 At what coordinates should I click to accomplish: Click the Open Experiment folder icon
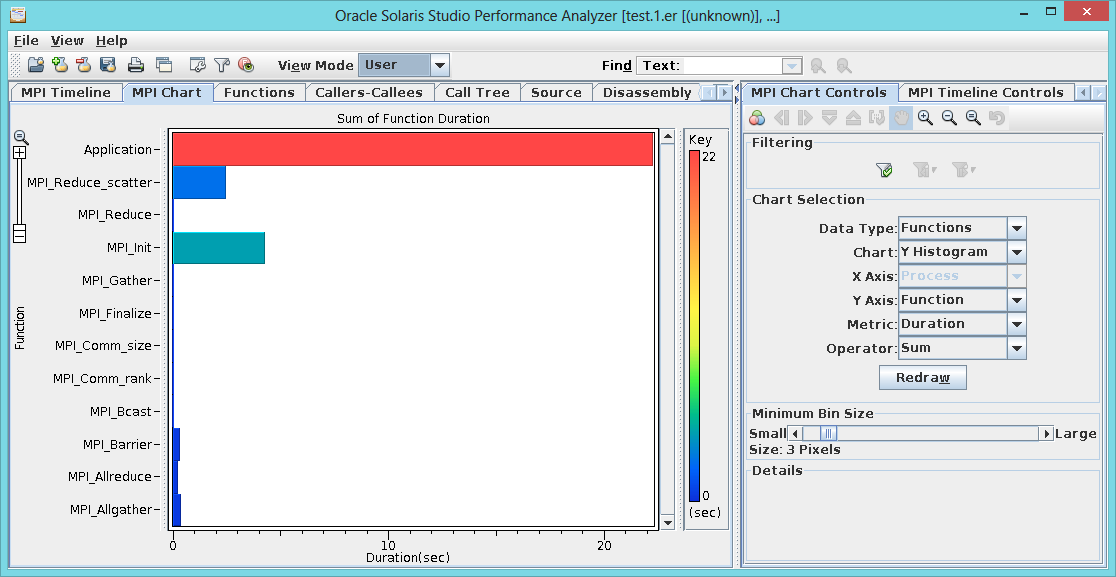[x=36, y=65]
